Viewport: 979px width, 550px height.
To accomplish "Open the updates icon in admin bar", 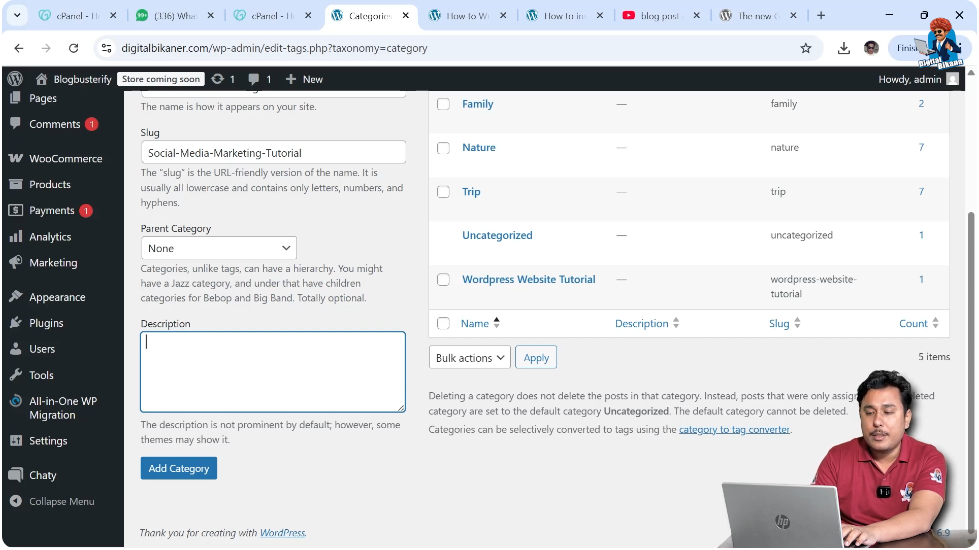I will [217, 79].
